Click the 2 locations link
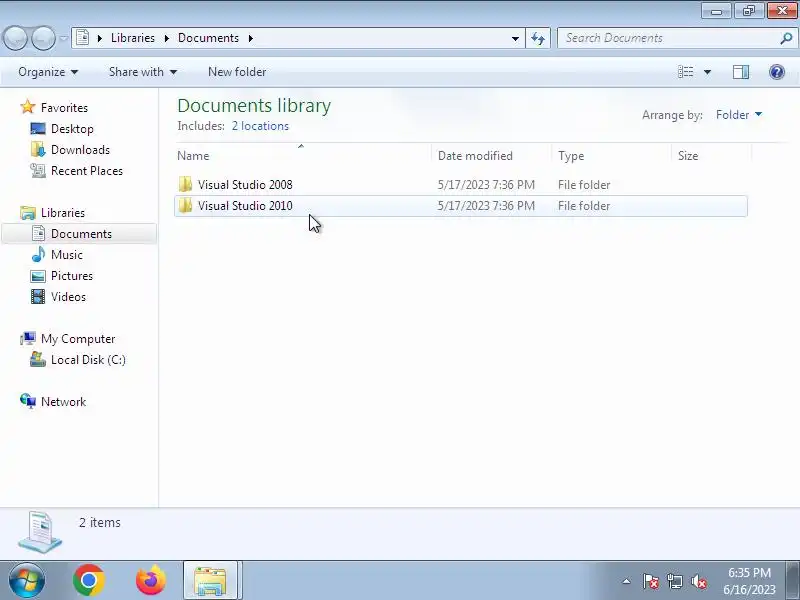This screenshot has height=600, width=800. [260, 126]
